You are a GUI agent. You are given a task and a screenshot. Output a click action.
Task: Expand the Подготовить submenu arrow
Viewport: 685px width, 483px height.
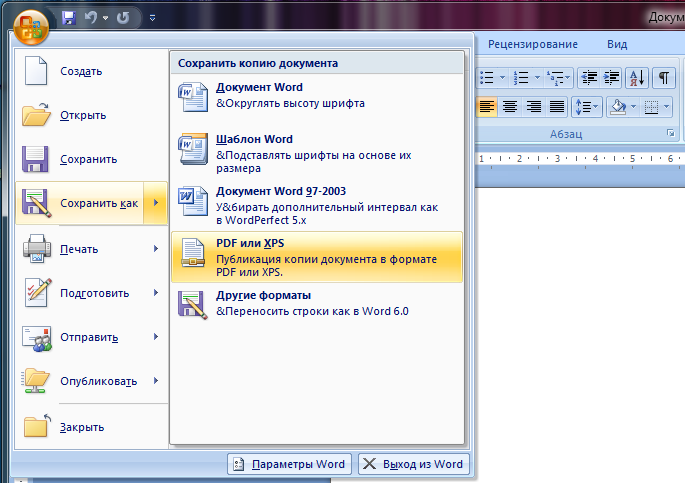point(156,293)
